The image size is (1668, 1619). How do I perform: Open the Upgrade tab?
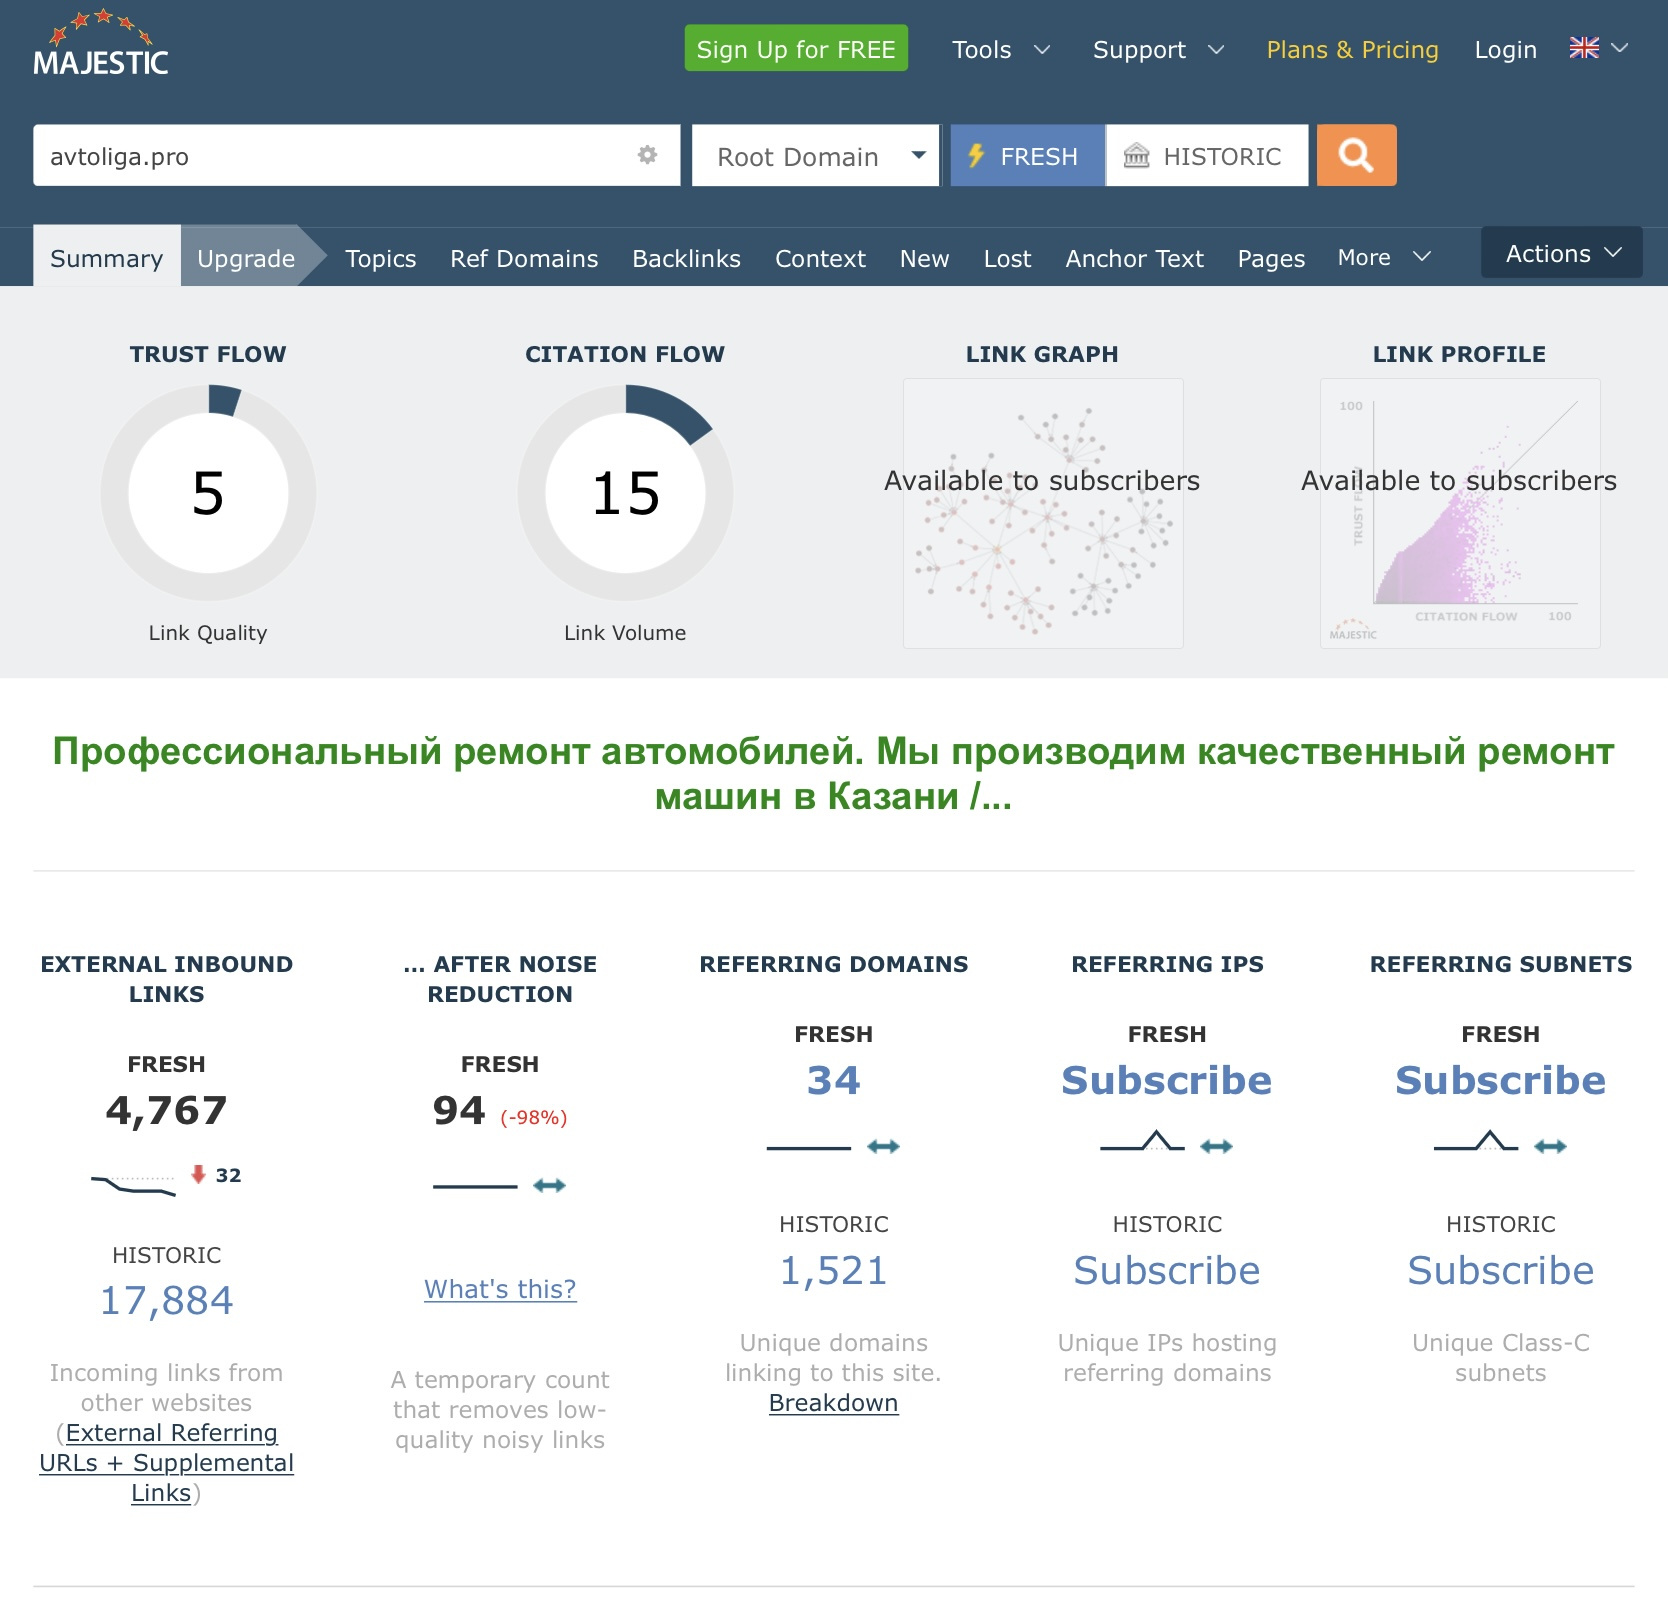click(x=246, y=258)
